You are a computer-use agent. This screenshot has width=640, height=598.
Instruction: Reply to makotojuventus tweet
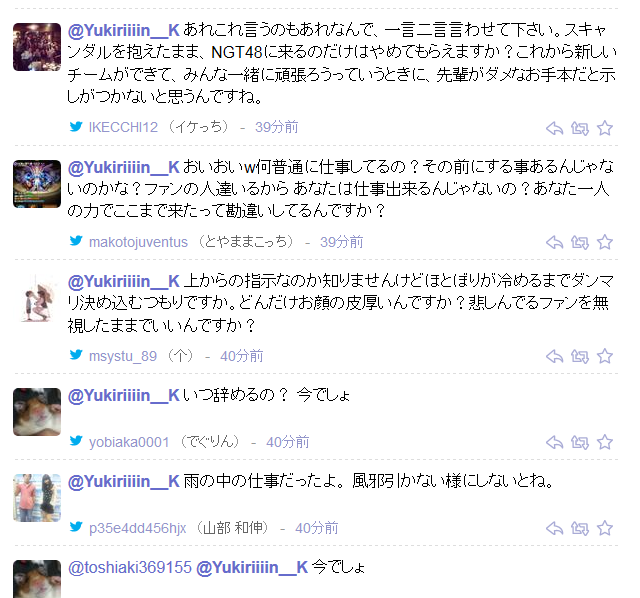[554, 242]
